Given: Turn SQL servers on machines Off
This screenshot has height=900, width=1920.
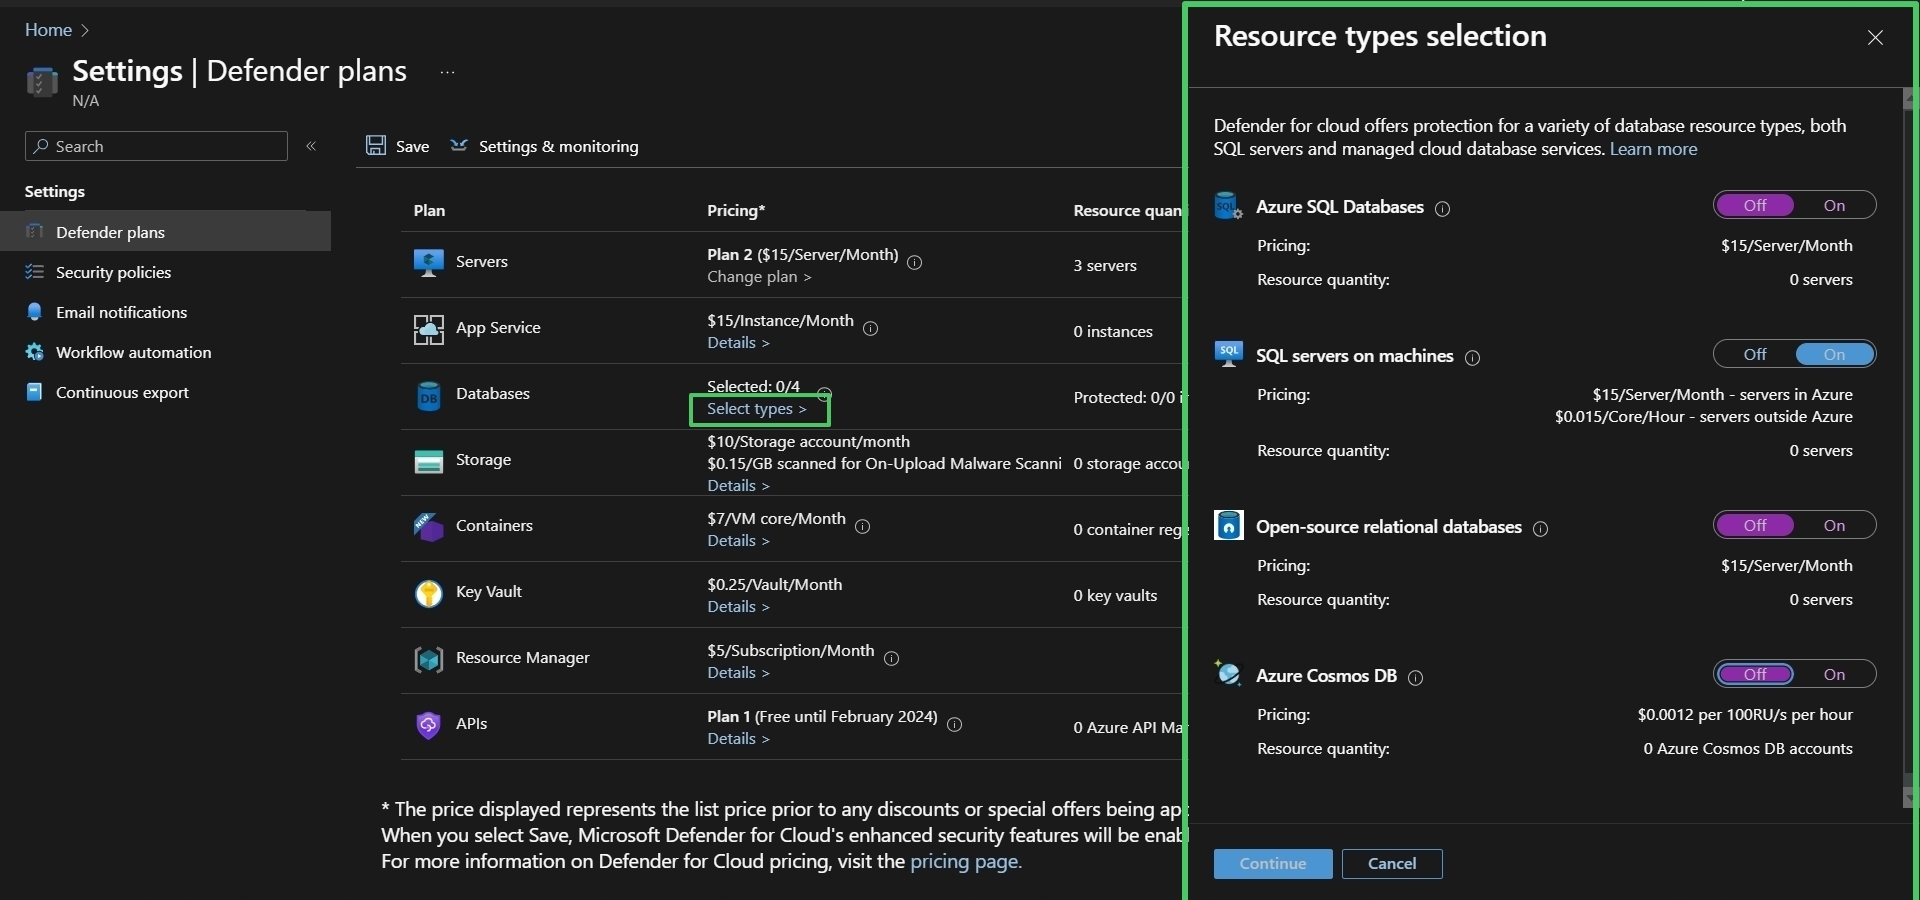Looking at the screenshot, I should [1755, 354].
